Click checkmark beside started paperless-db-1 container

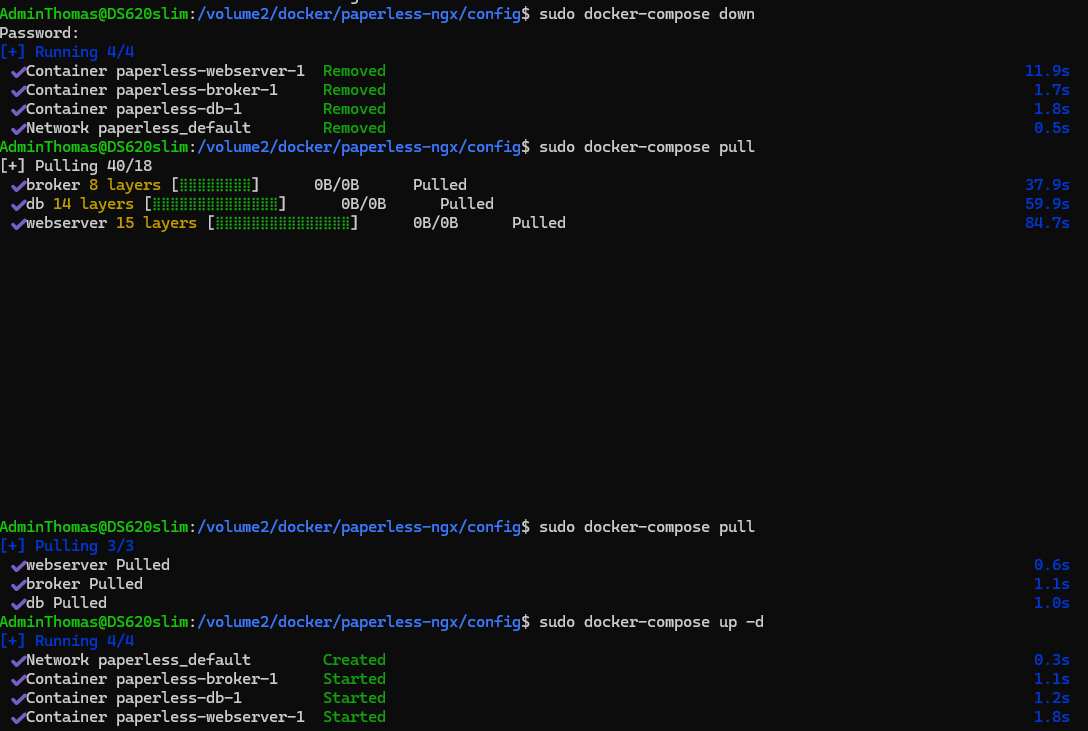(18, 698)
